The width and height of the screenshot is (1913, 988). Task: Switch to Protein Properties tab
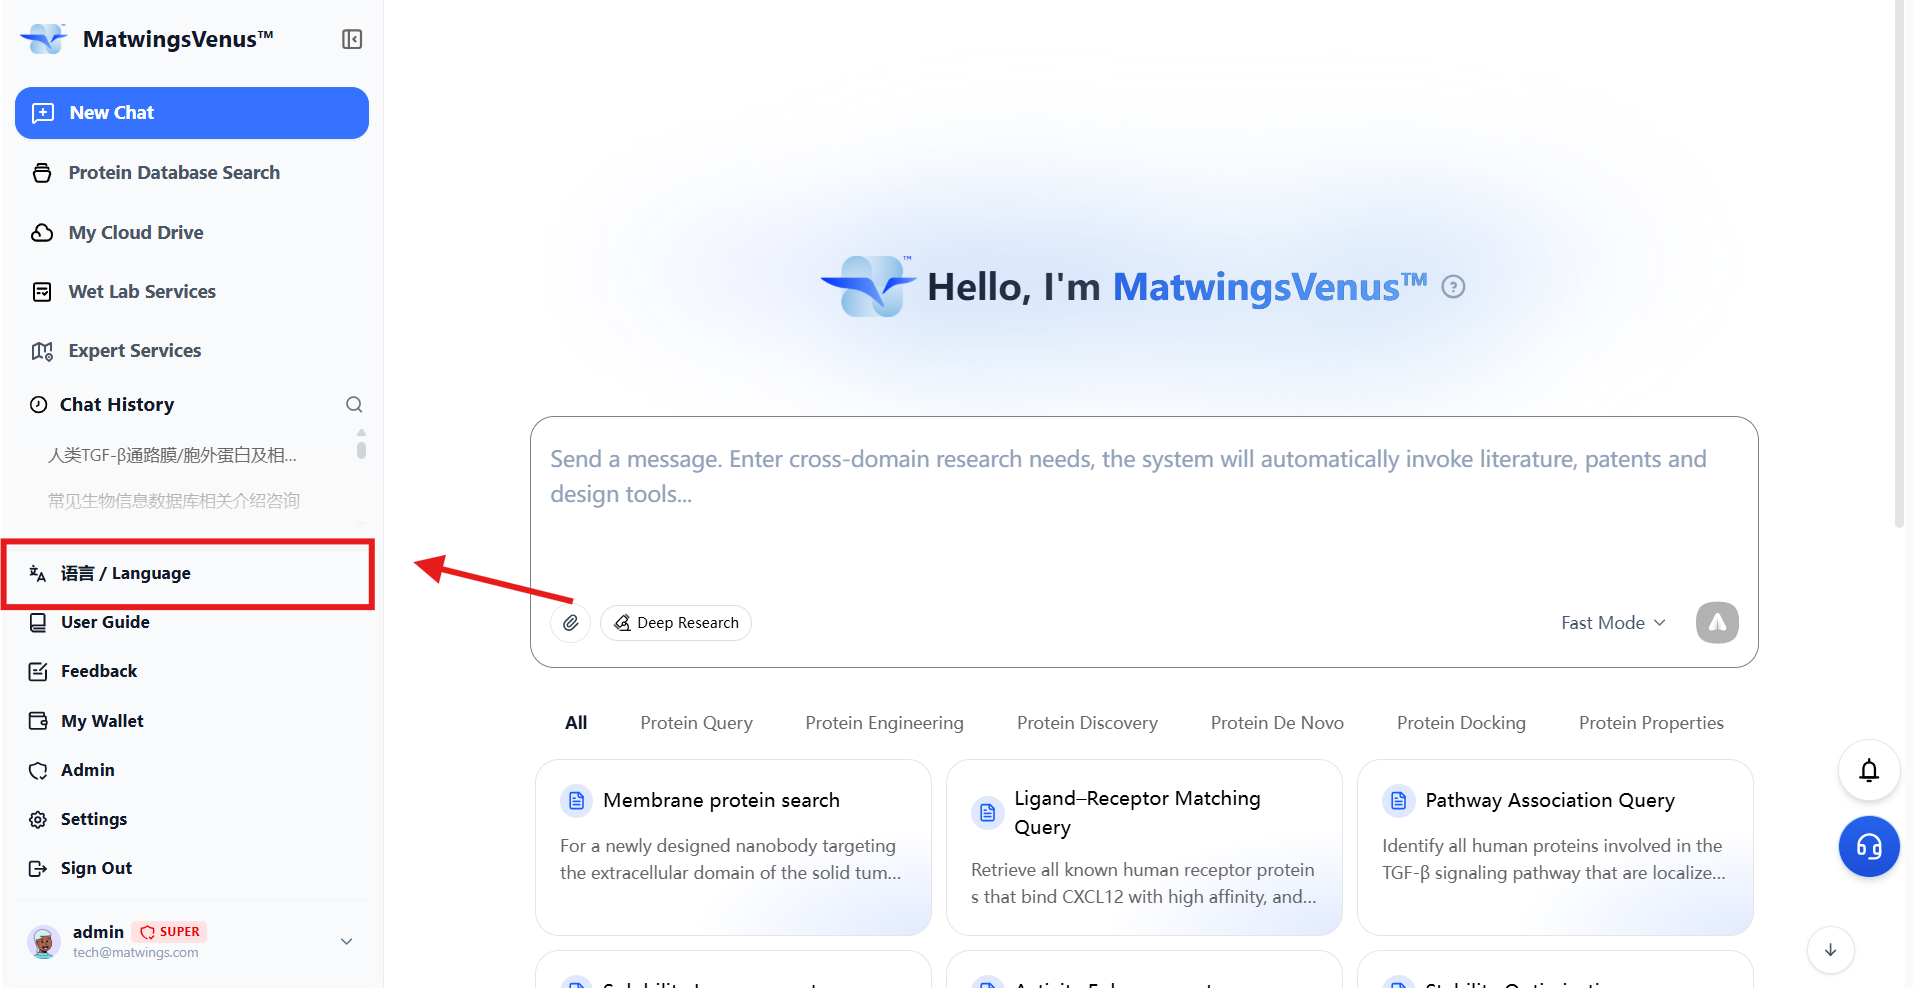pyautogui.click(x=1651, y=723)
